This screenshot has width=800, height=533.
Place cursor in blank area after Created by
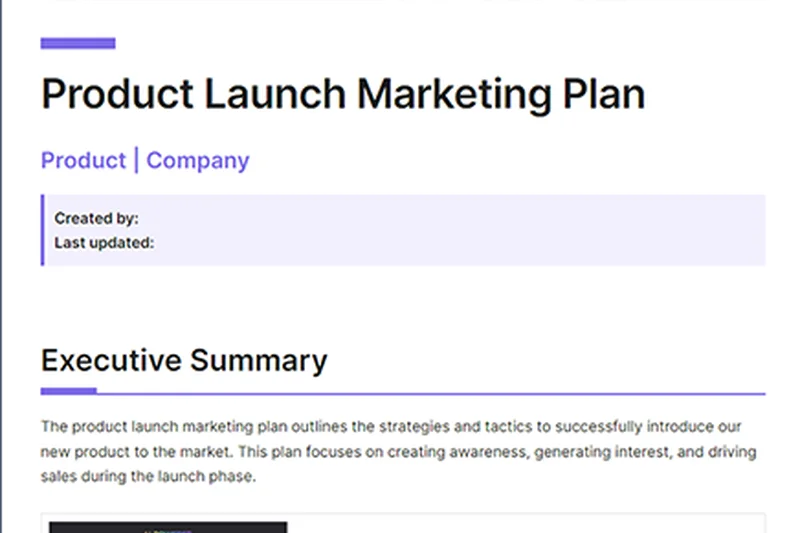[400, 218]
